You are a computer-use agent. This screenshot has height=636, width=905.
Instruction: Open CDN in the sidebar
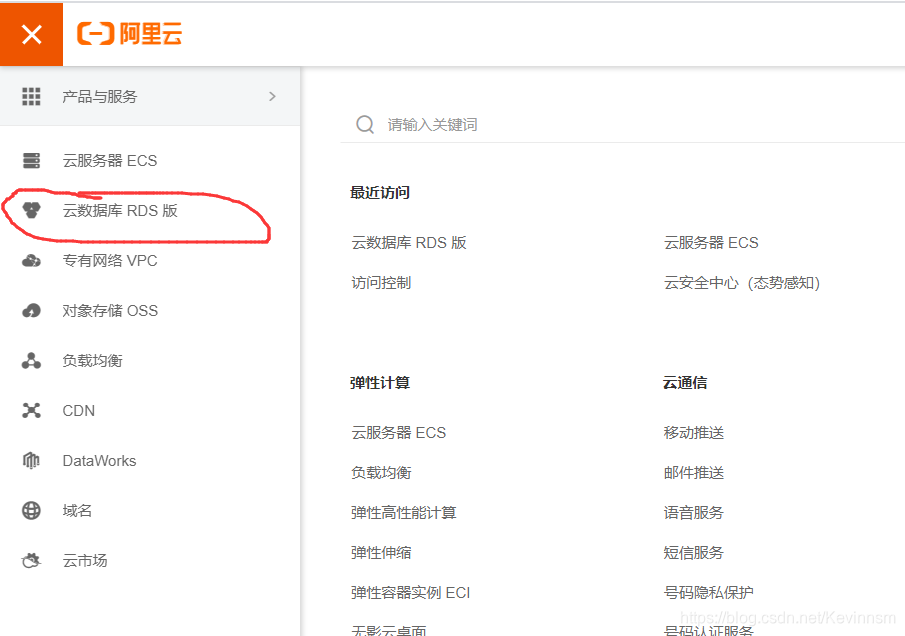pos(78,411)
